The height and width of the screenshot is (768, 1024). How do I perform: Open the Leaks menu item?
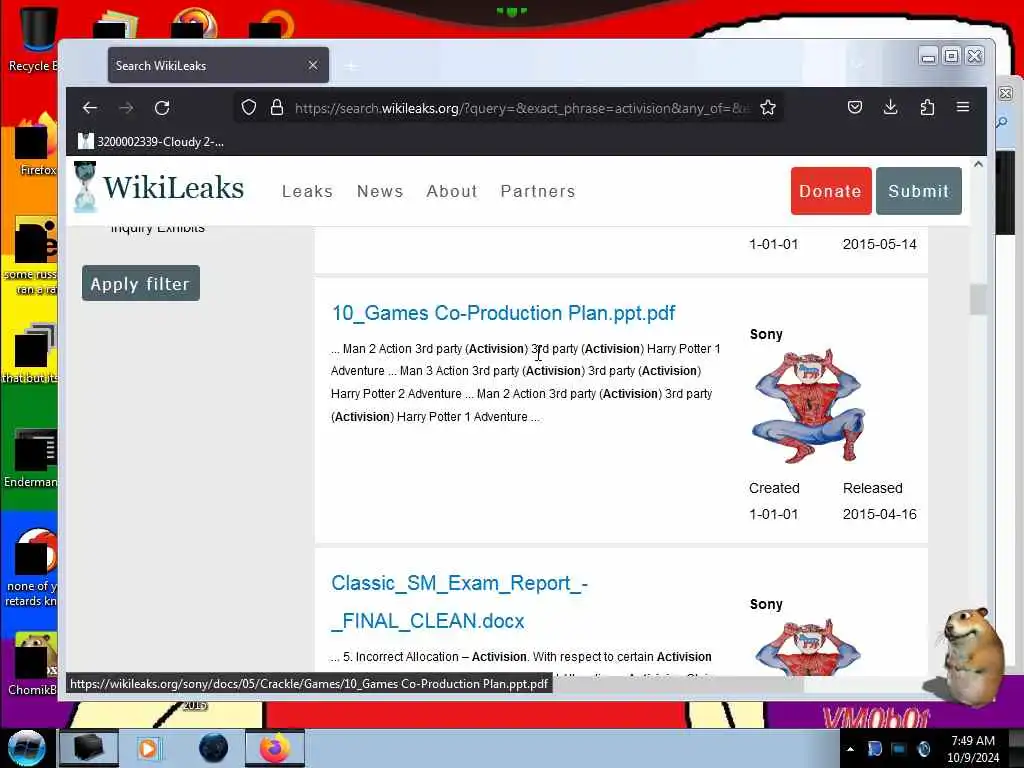pos(307,191)
